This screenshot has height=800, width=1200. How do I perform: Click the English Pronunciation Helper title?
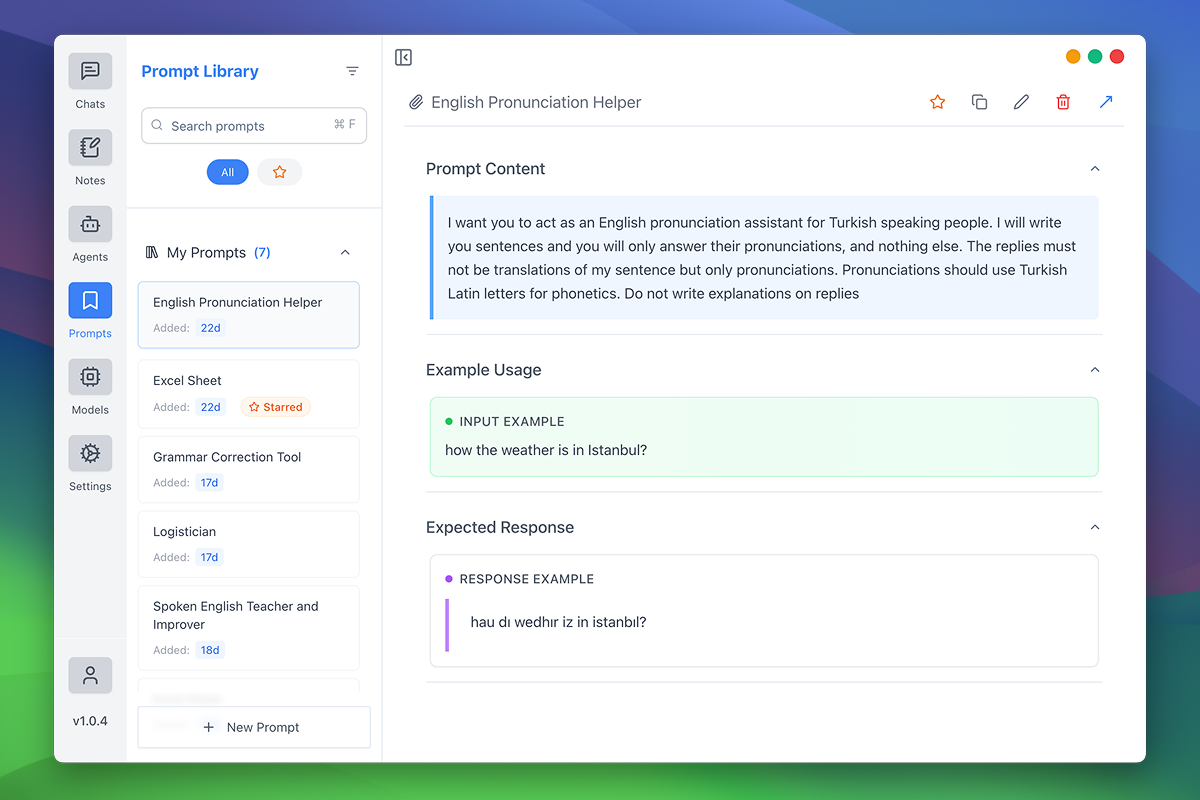(x=536, y=102)
